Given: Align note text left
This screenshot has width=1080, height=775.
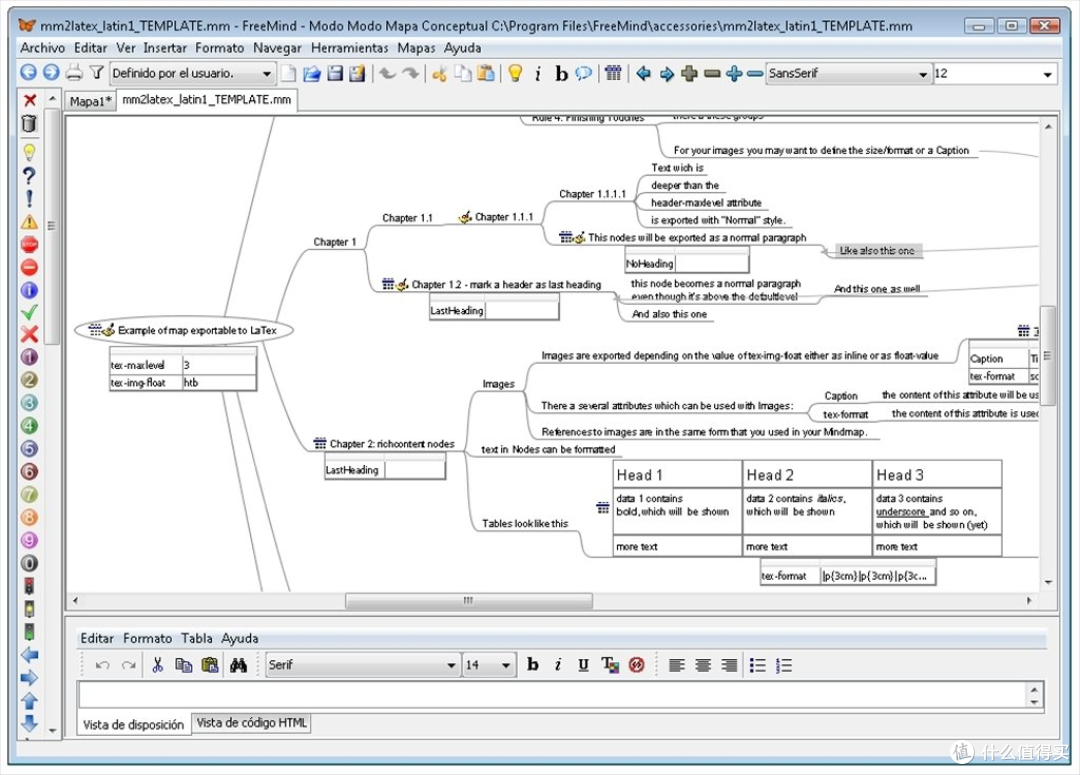Looking at the screenshot, I should pyautogui.click(x=676, y=665).
